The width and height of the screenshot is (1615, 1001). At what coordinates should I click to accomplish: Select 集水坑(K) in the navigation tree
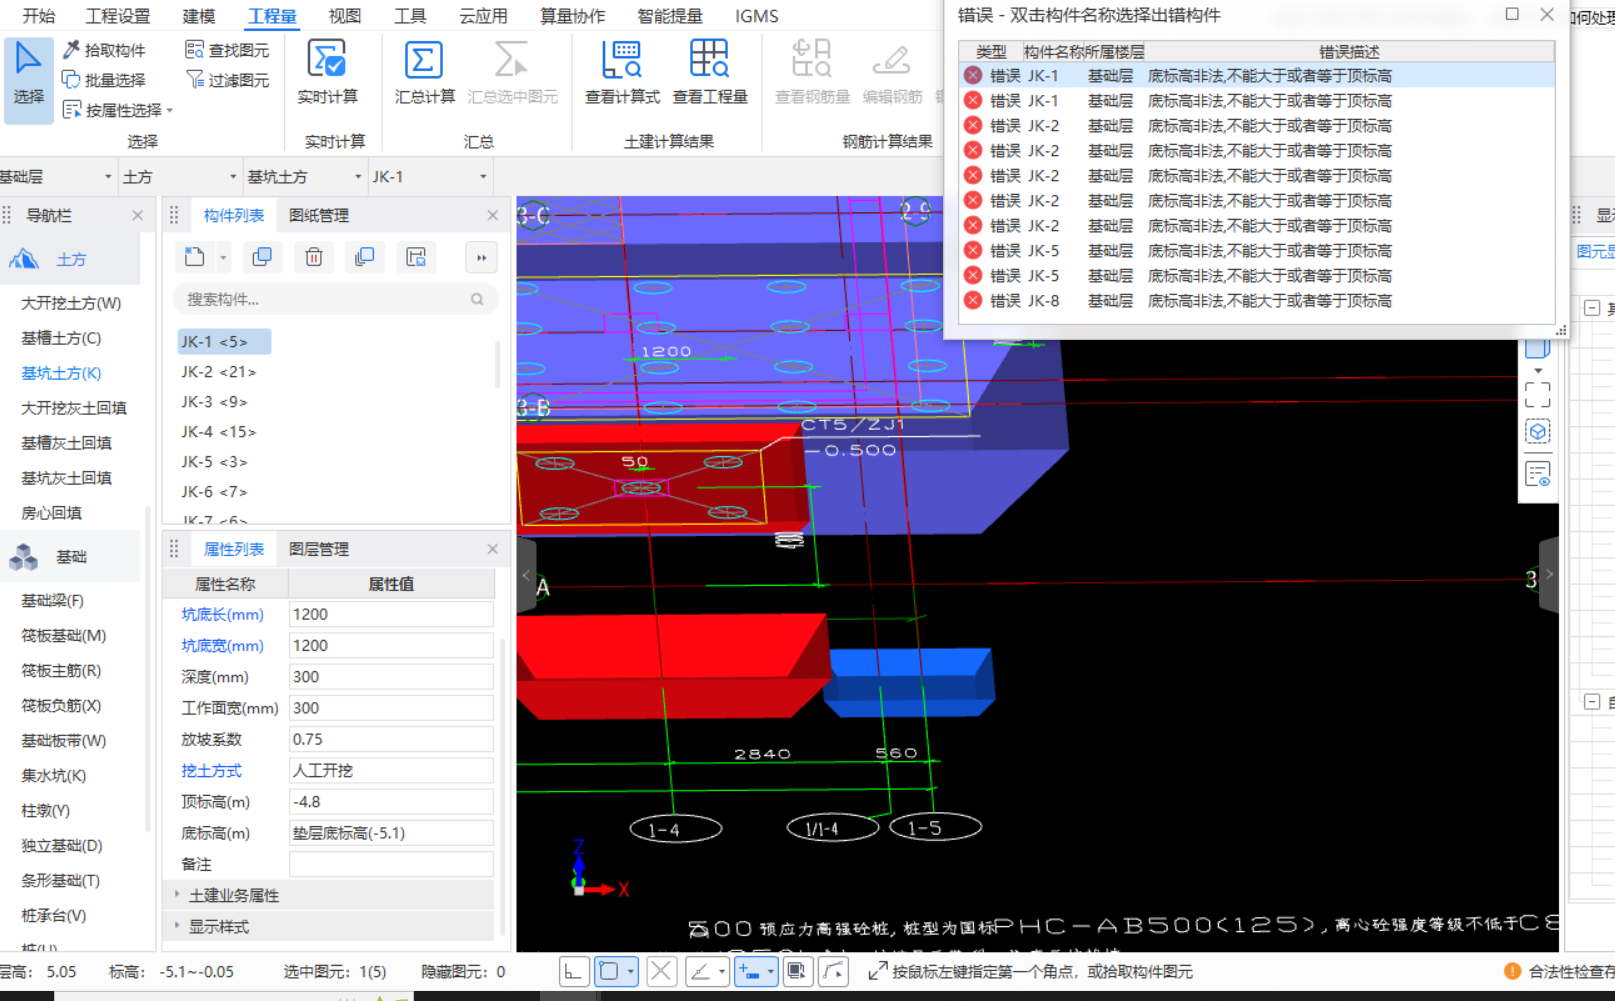coord(53,775)
